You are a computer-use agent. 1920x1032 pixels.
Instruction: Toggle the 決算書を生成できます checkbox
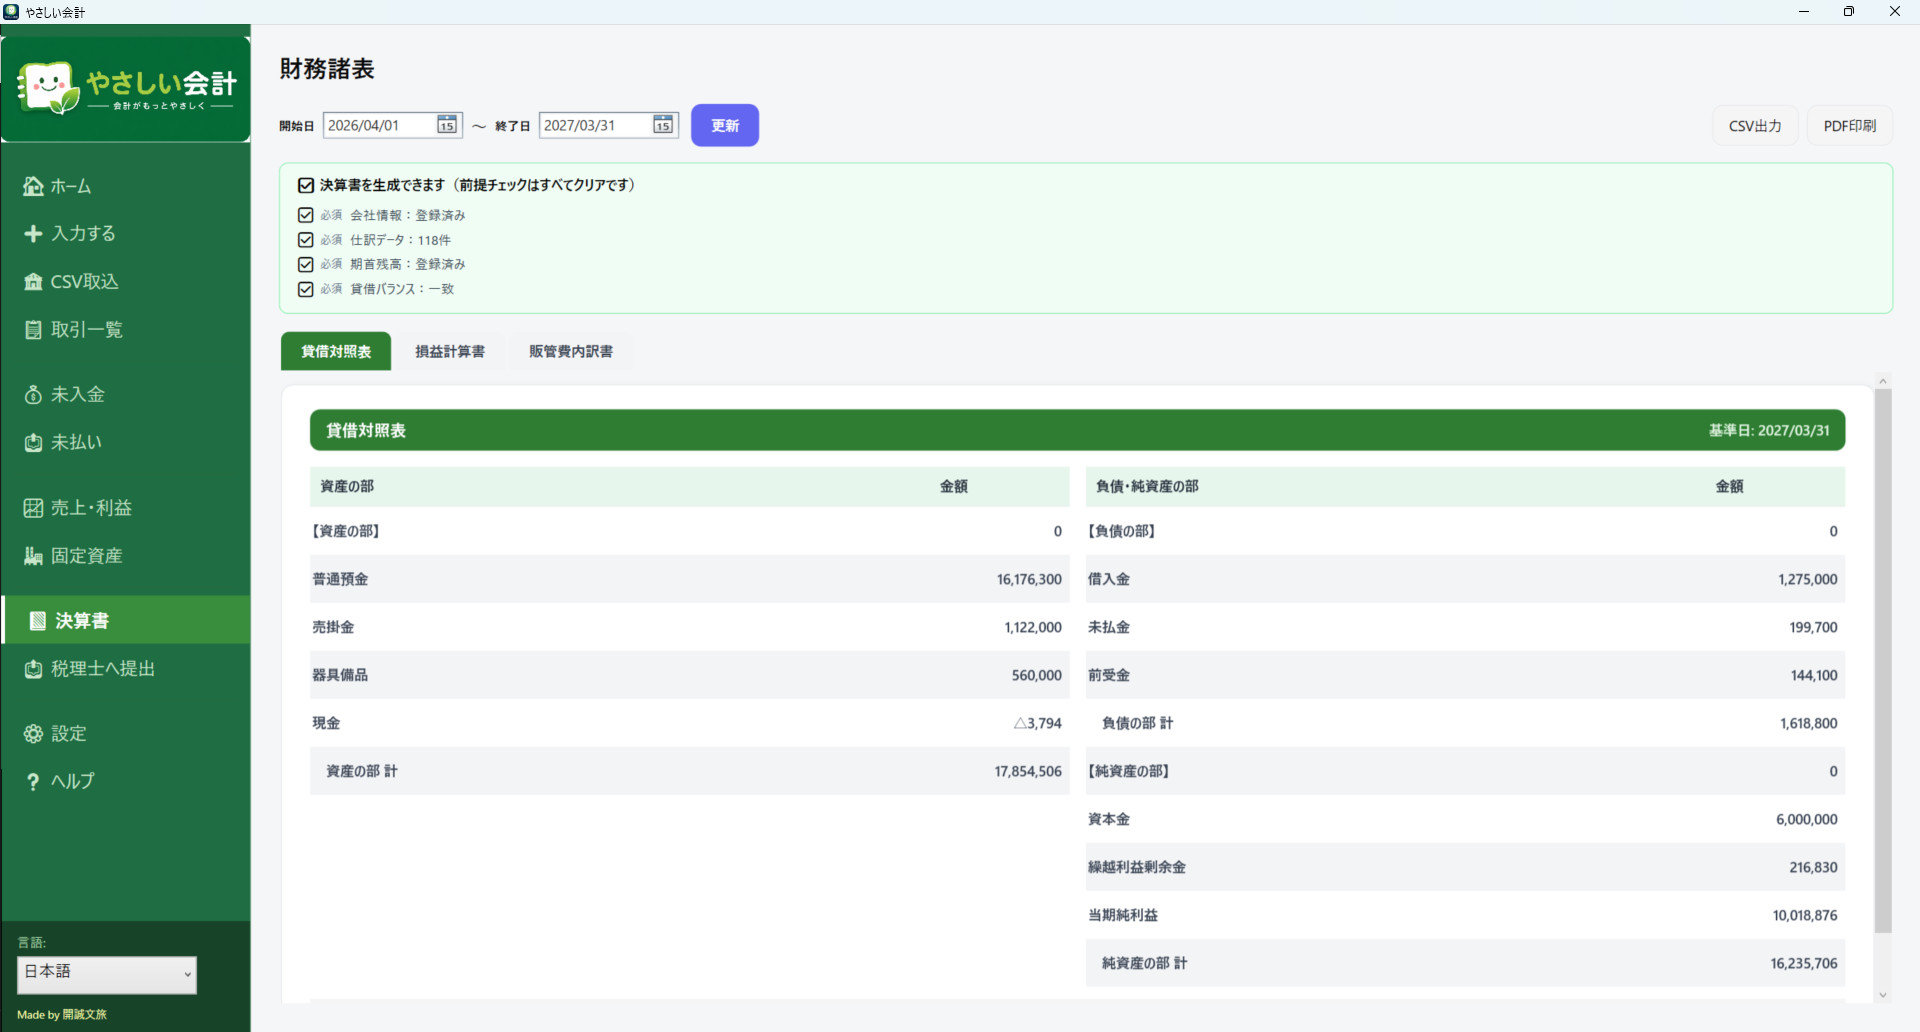tap(306, 185)
